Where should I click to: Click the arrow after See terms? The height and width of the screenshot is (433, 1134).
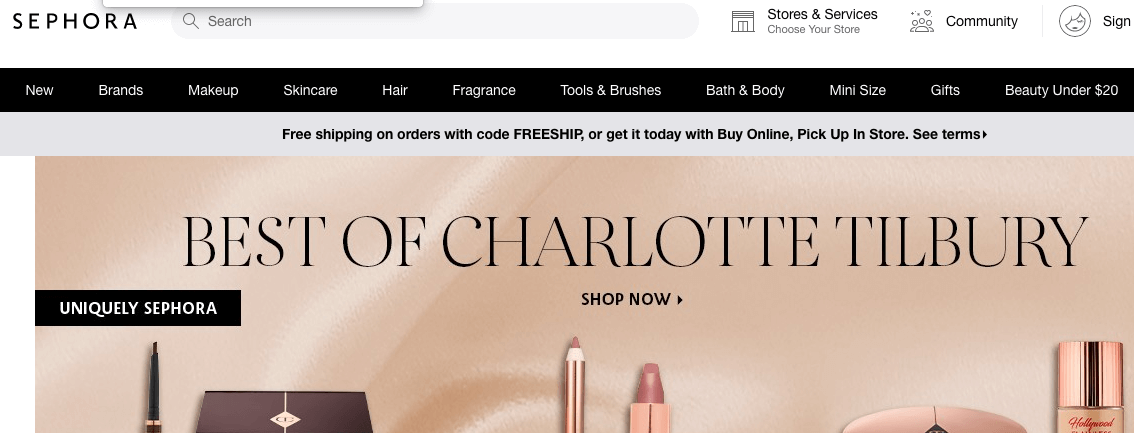click(984, 134)
